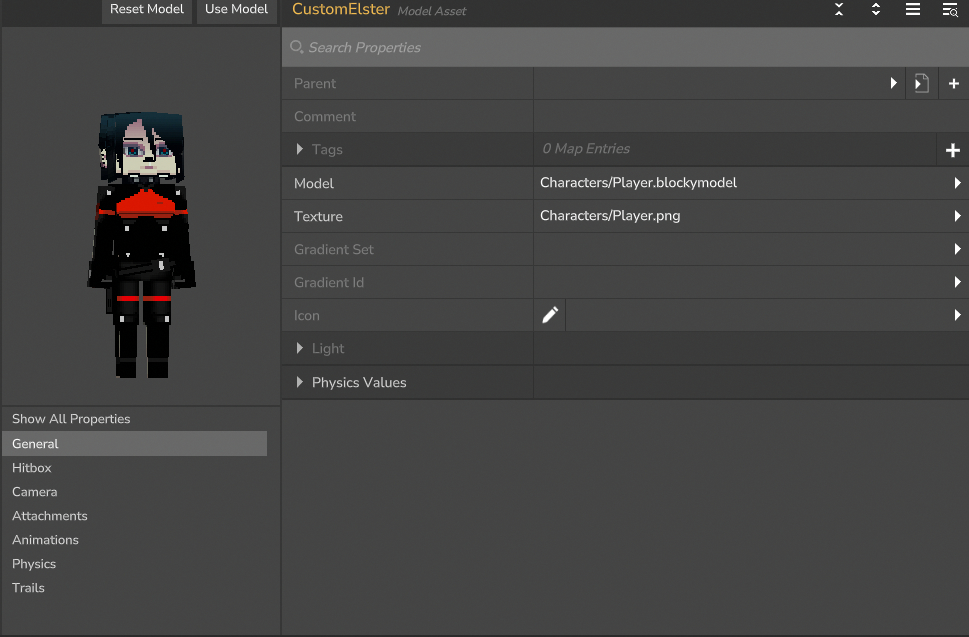The height and width of the screenshot is (637, 969).
Task: Add a new Tags map entry
Action: [x=952, y=150]
